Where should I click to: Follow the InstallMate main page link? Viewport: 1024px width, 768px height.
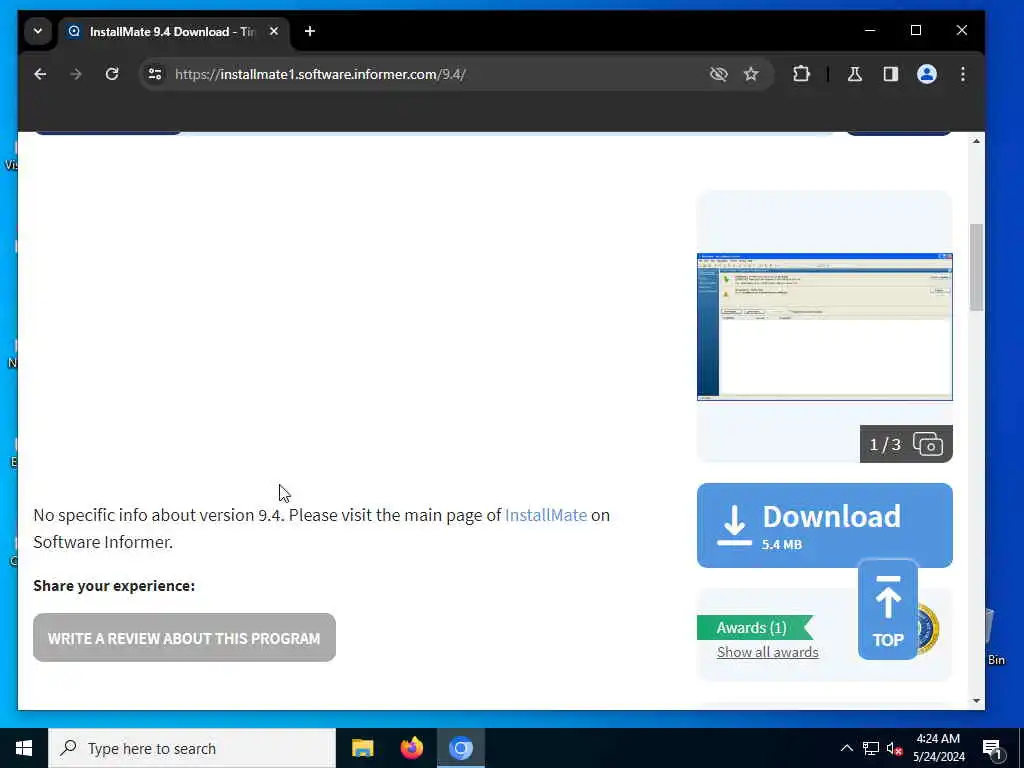coord(546,515)
